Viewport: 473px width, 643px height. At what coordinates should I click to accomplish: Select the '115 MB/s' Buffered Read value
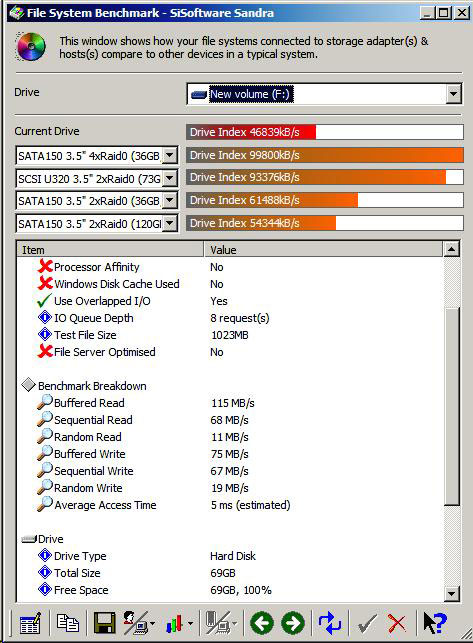coord(233,403)
